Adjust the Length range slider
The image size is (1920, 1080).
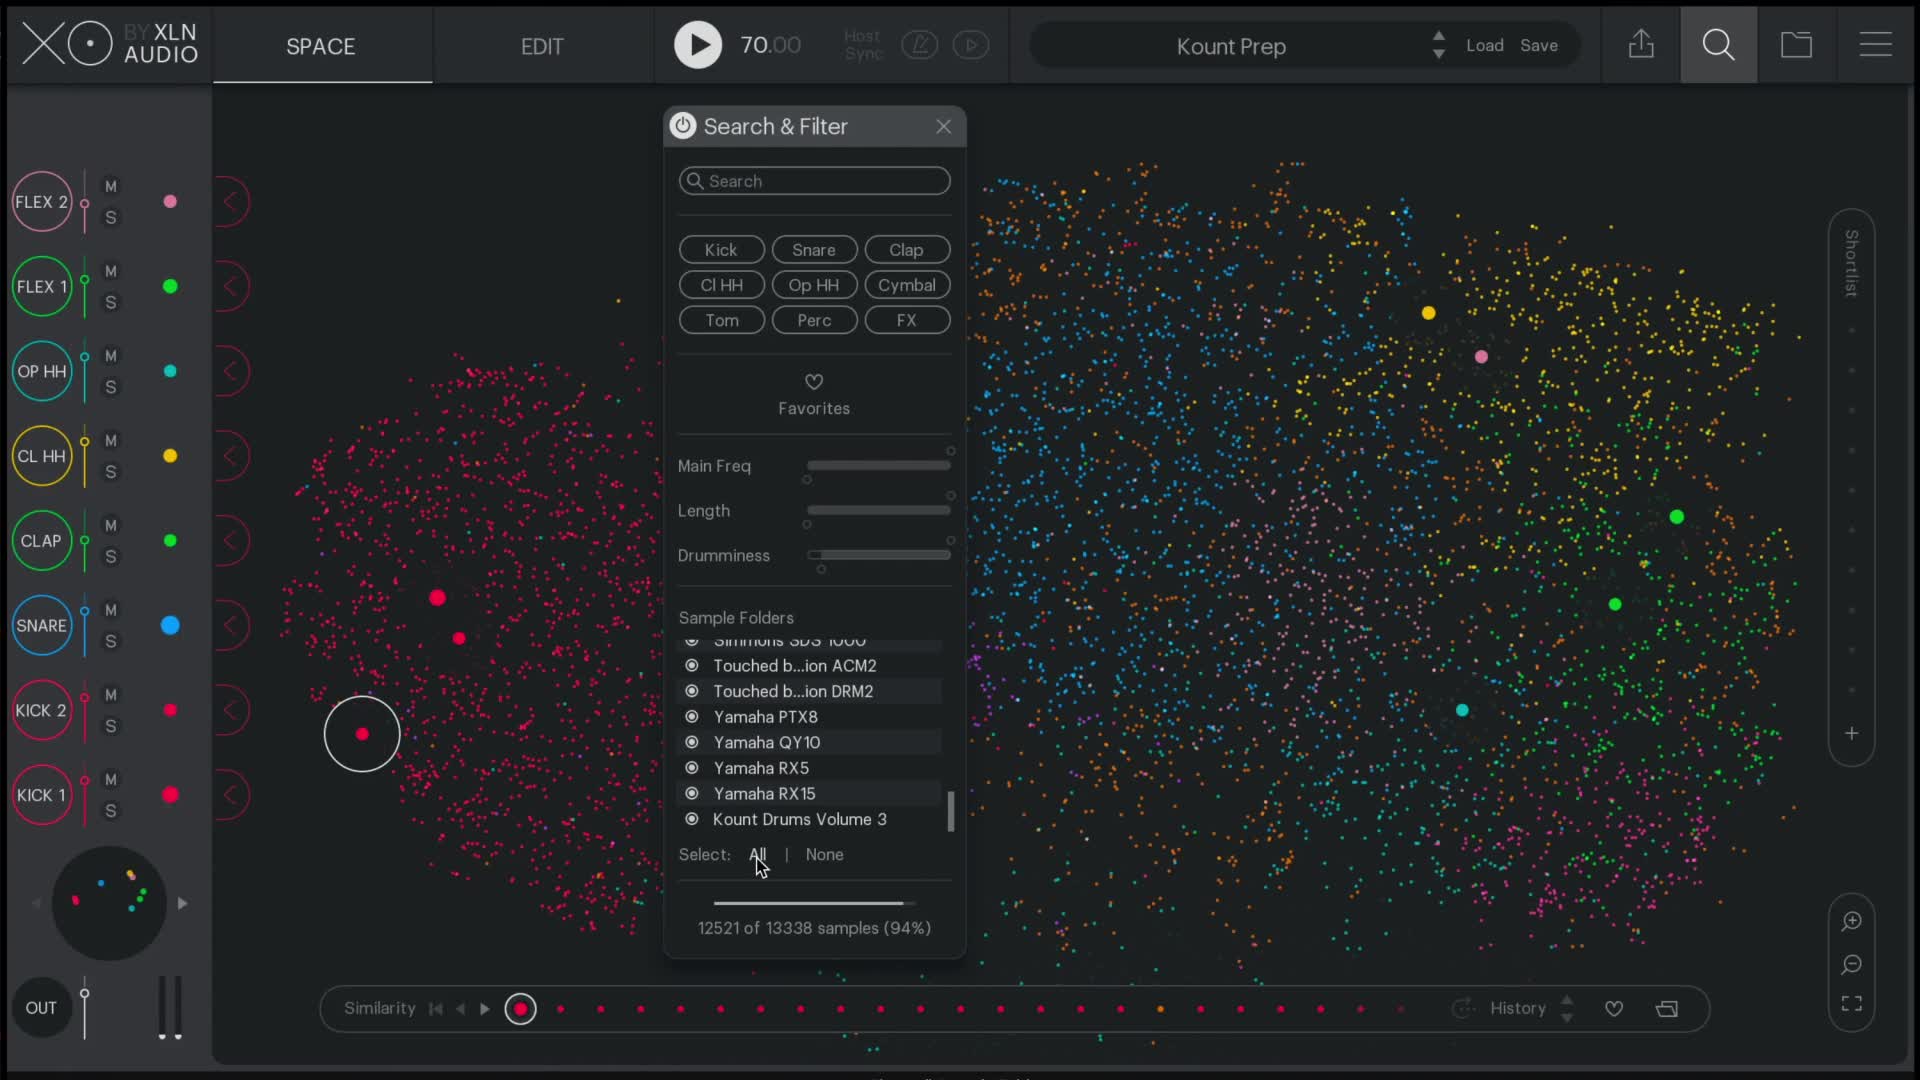click(878, 510)
